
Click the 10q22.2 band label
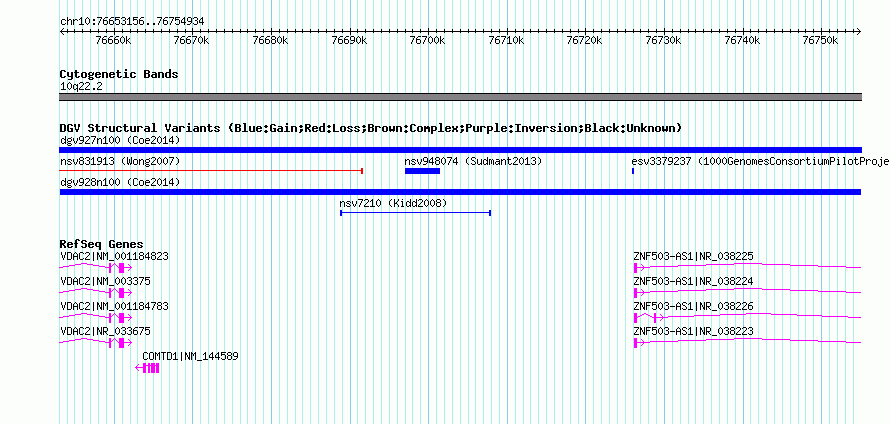[x=81, y=87]
